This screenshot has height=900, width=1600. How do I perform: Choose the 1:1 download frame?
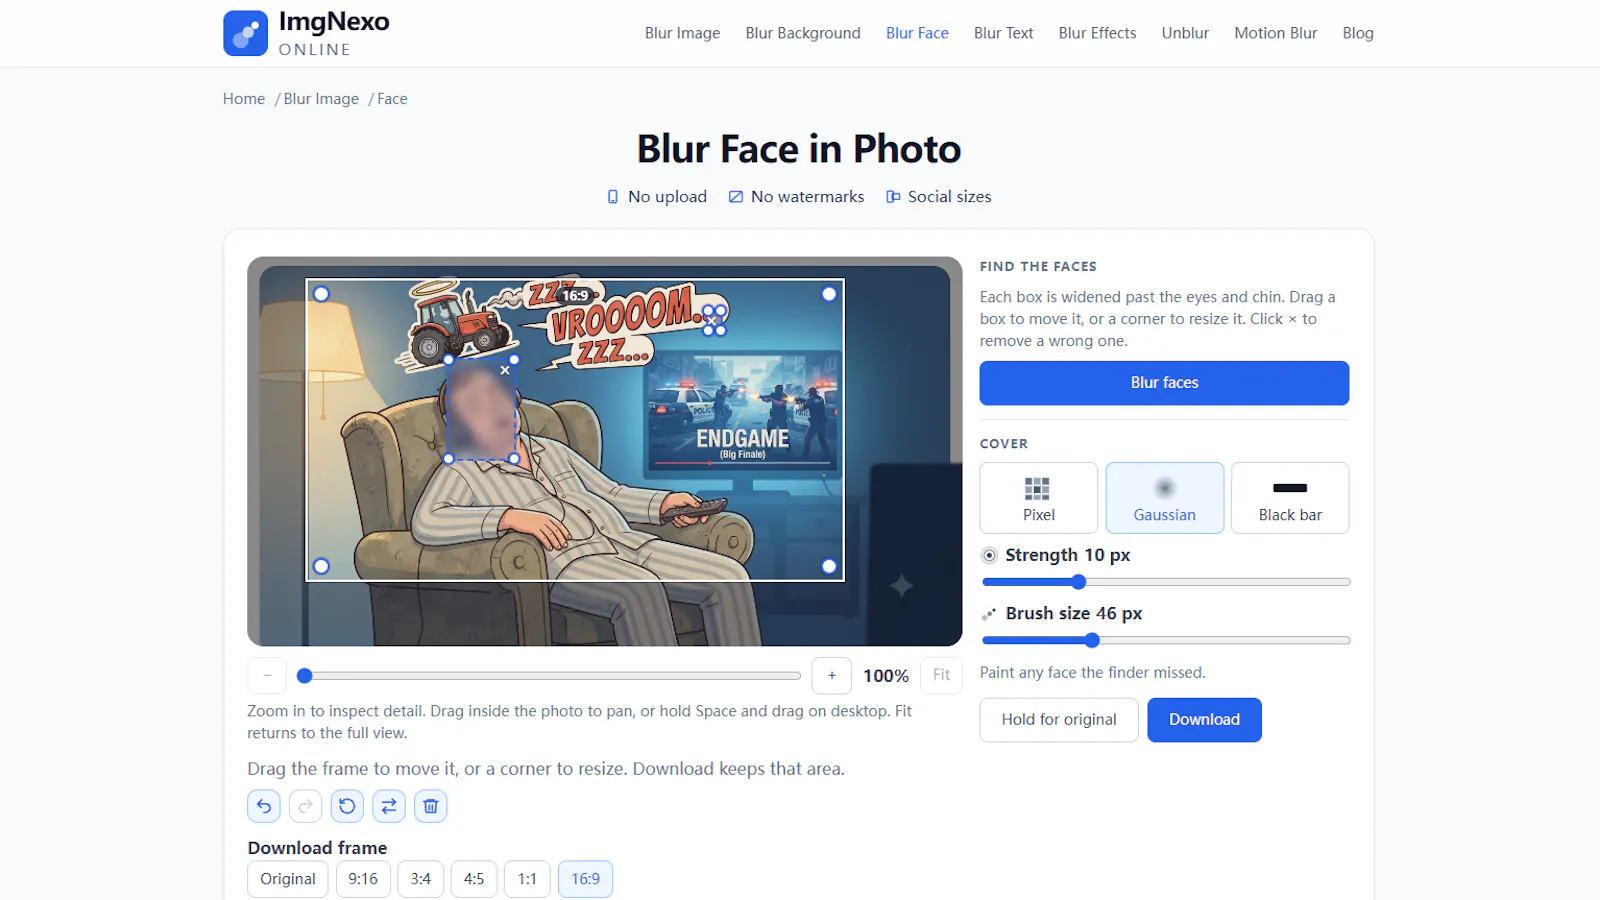(x=527, y=879)
